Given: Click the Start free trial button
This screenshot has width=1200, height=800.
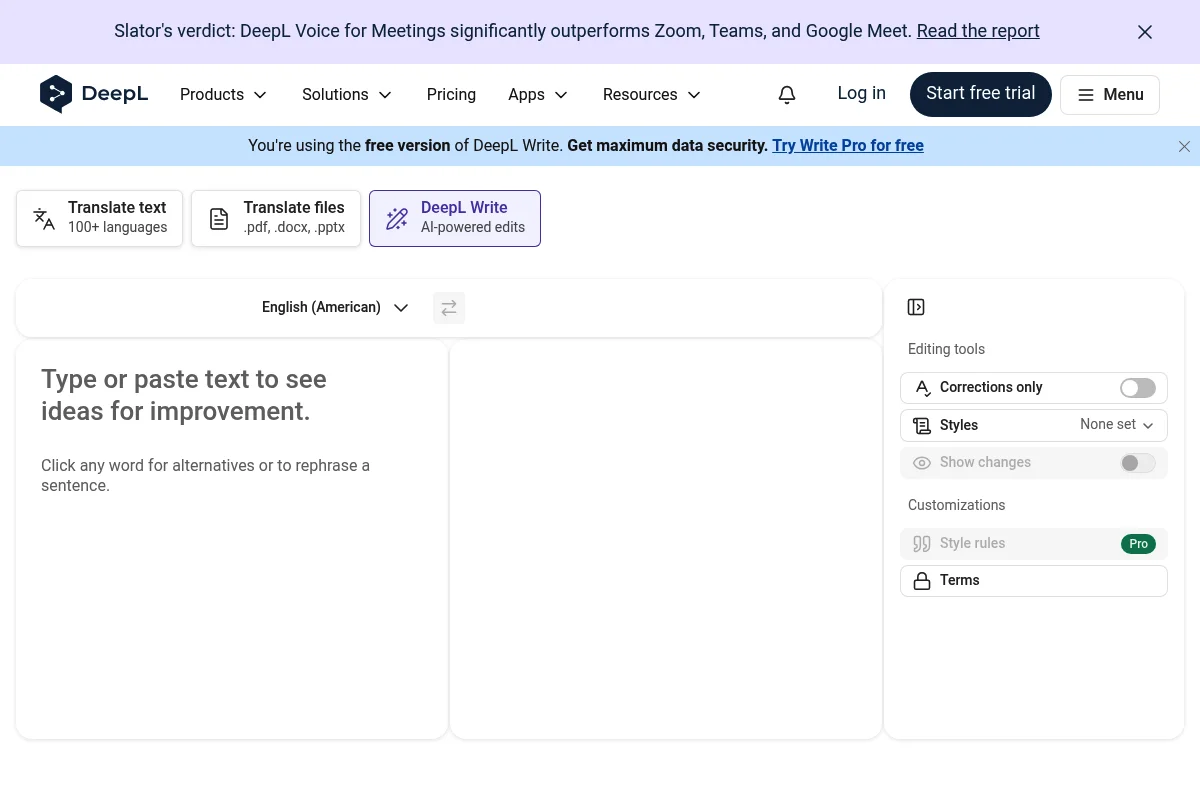Looking at the screenshot, I should pyautogui.click(x=981, y=94).
